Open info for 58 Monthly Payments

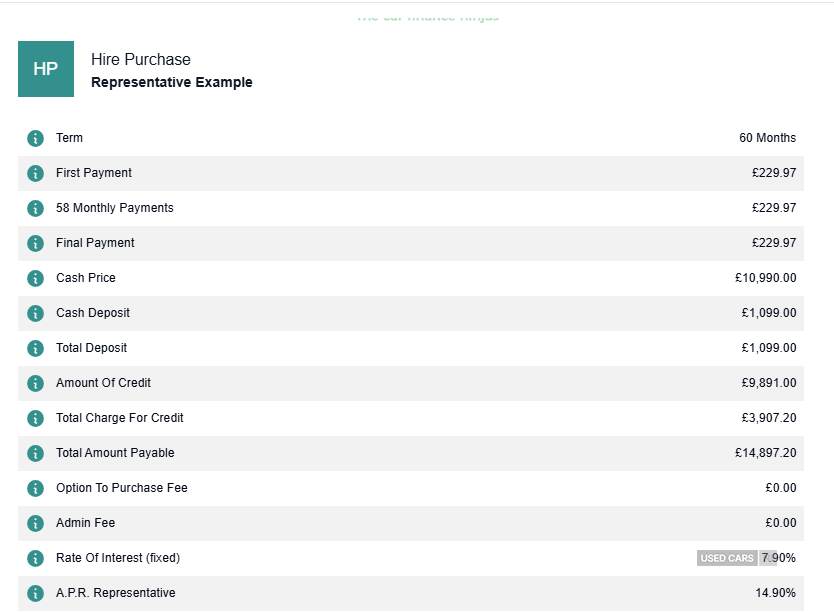pyautogui.click(x=35, y=208)
